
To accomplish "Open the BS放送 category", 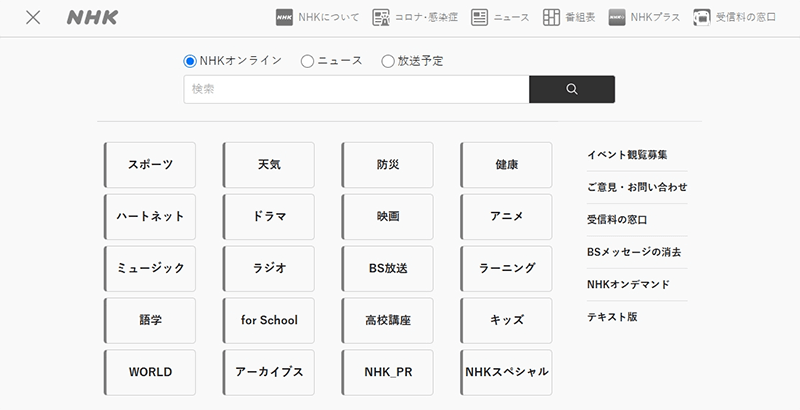I will [x=388, y=269].
